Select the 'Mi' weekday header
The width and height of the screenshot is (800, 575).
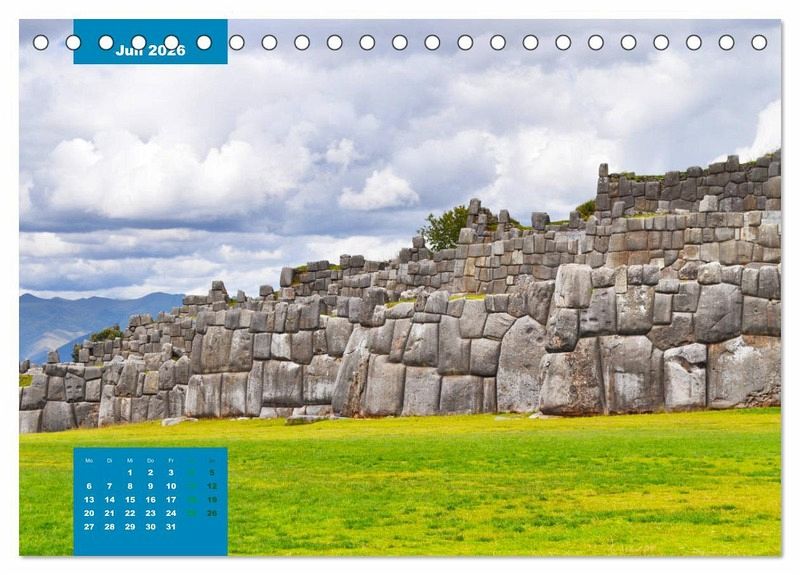(130, 461)
